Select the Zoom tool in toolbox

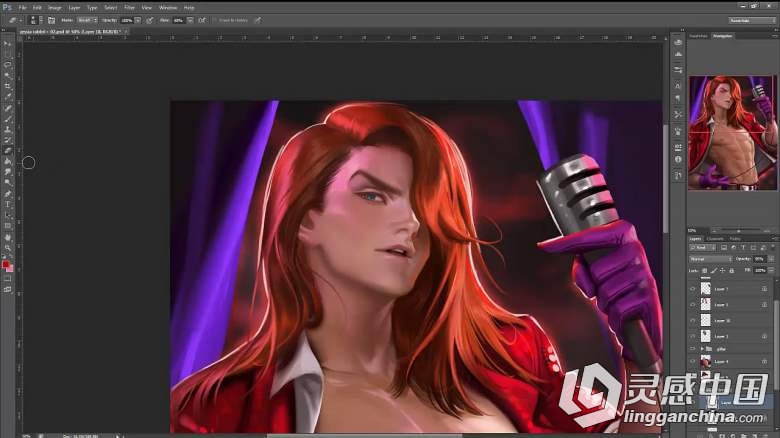(7, 247)
